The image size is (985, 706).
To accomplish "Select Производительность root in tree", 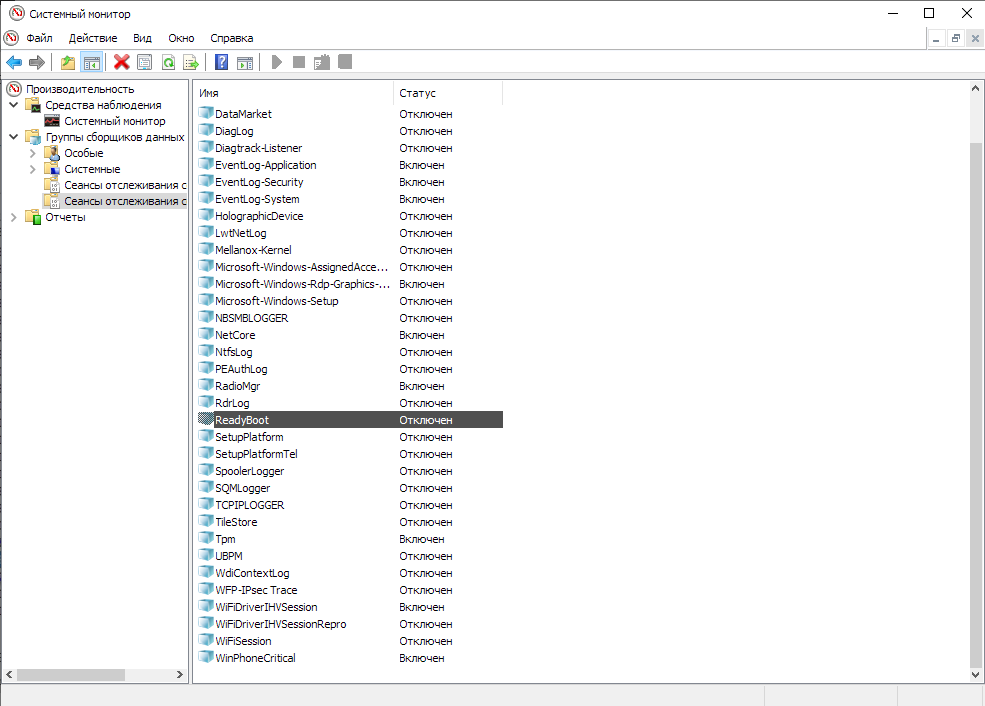I will click(80, 89).
